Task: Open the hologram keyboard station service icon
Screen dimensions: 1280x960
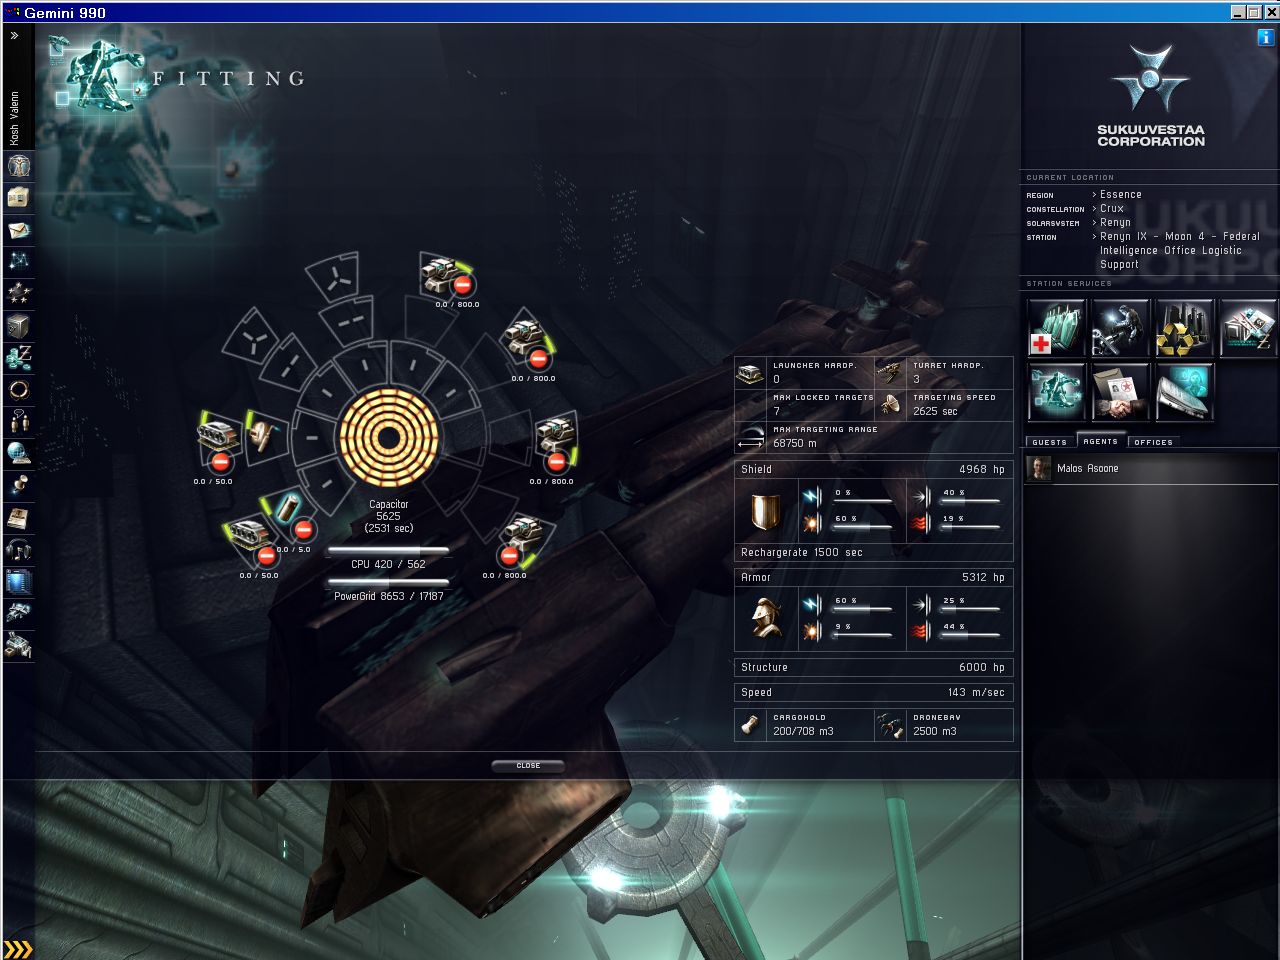Action: pos(1184,391)
